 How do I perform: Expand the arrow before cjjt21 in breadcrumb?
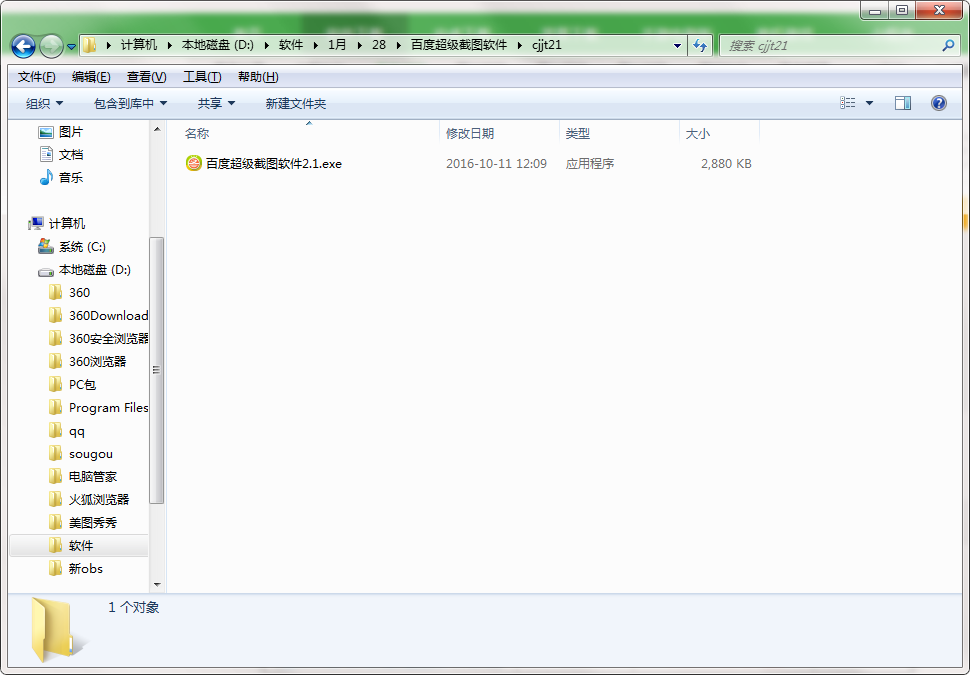point(519,45)
